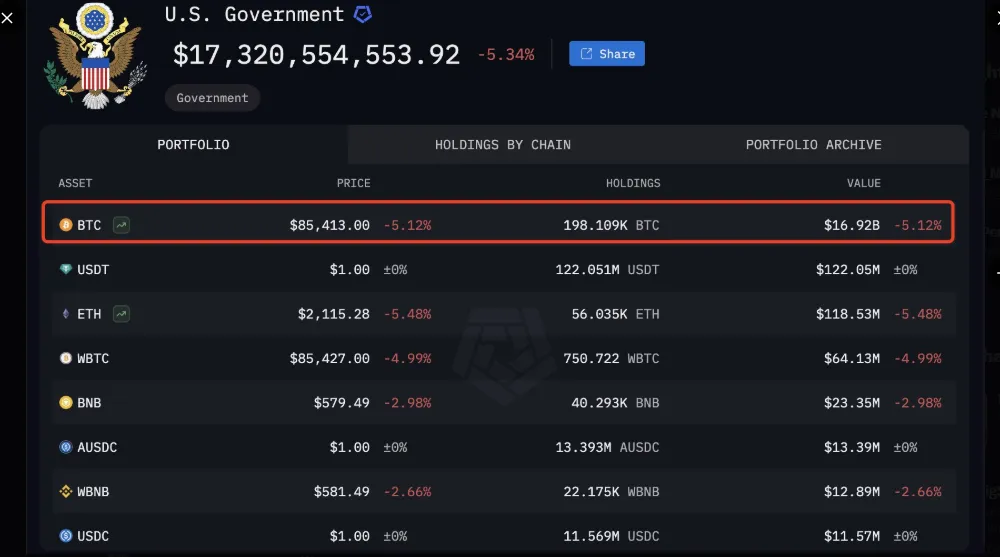Click the Government tag label
Screen dimensions: 1000x557
[x=212, y=98]
